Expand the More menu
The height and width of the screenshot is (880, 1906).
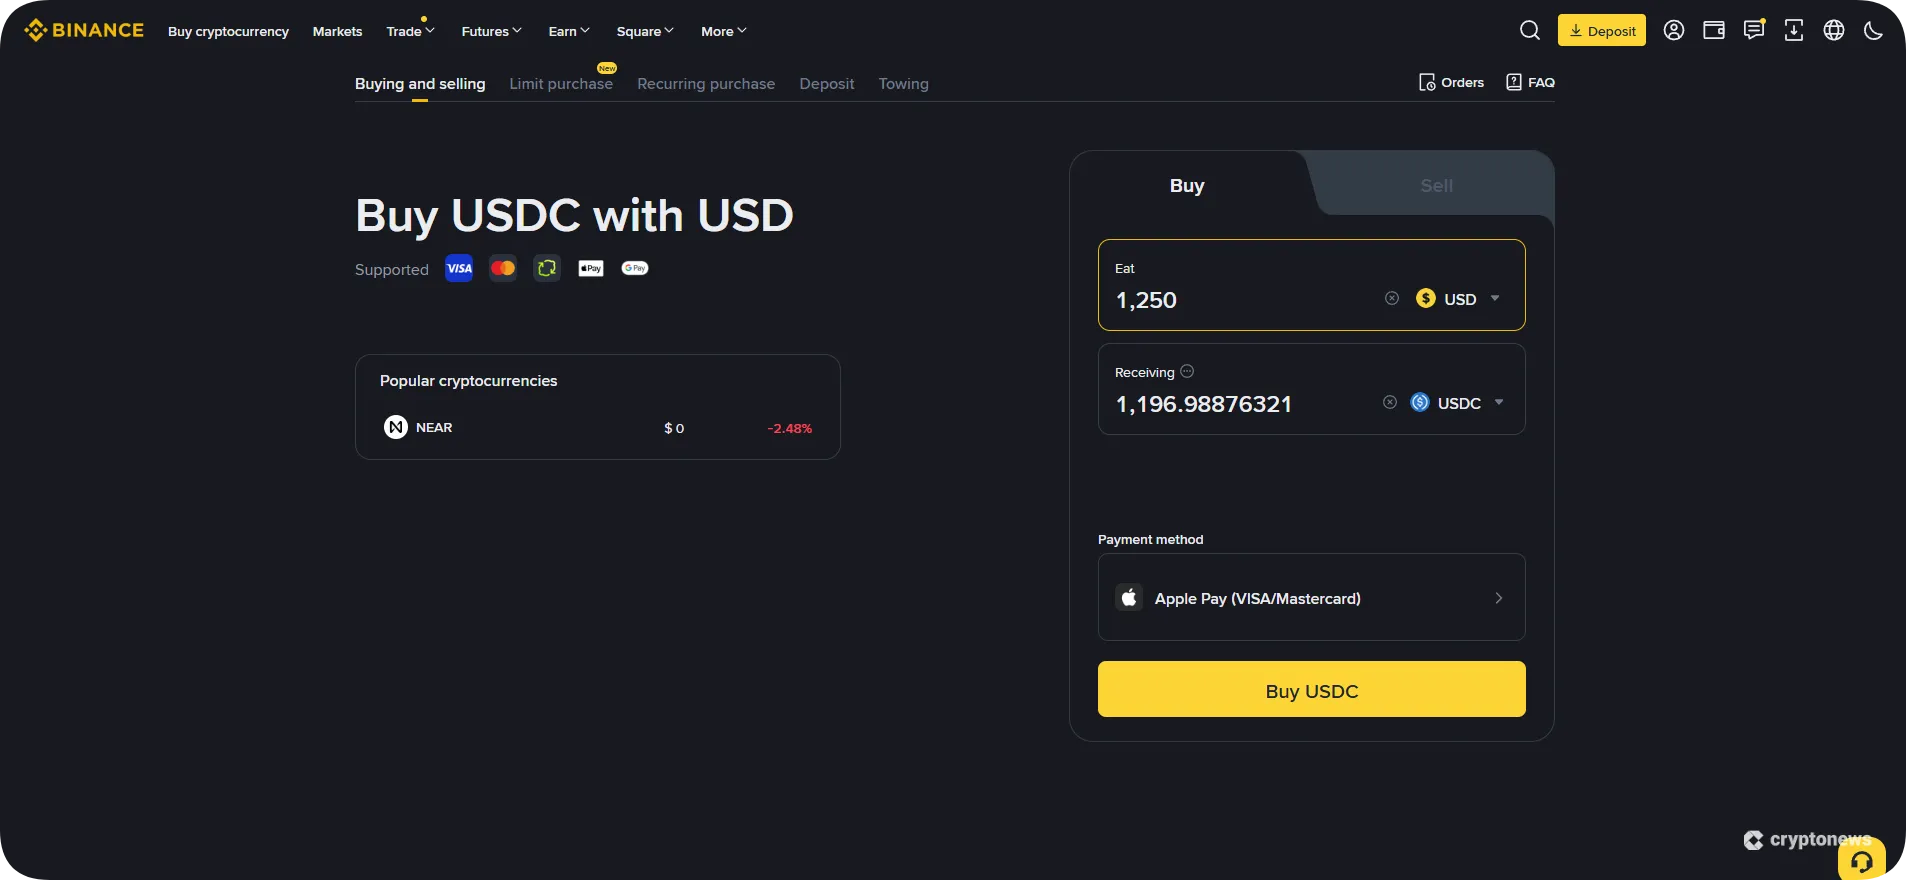(724, 31)
